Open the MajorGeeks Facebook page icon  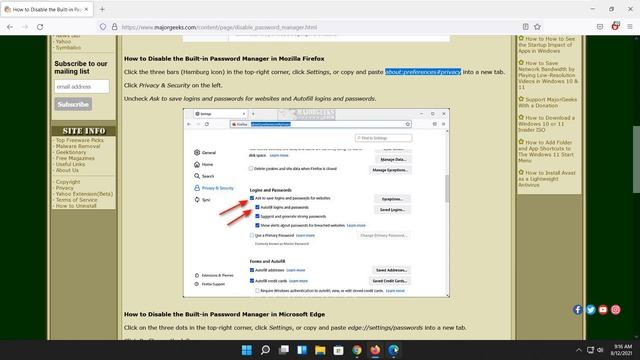(578, 310)
